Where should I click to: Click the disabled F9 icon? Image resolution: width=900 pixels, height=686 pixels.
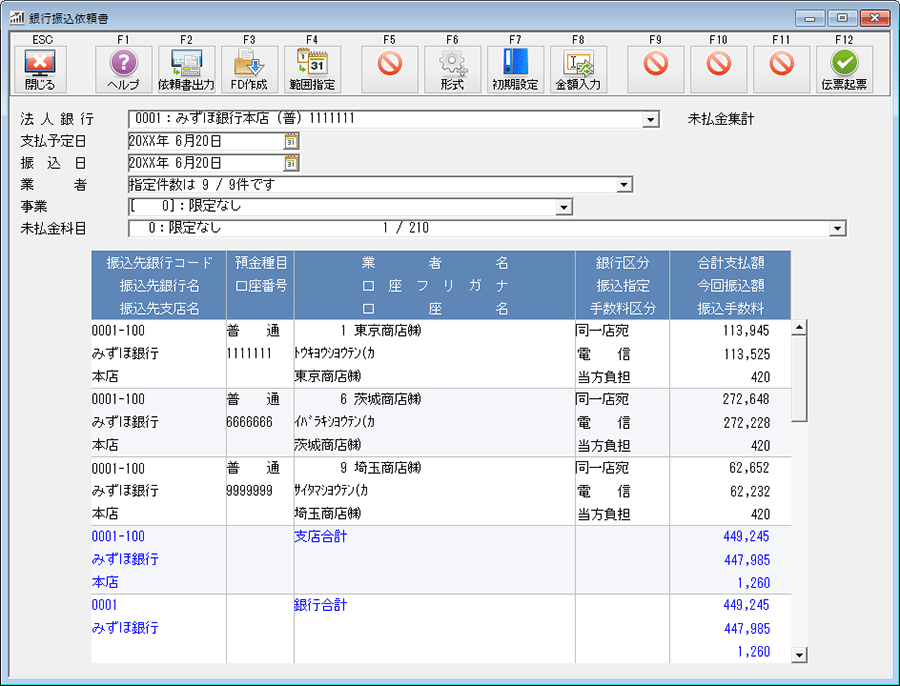pos(655,69)
